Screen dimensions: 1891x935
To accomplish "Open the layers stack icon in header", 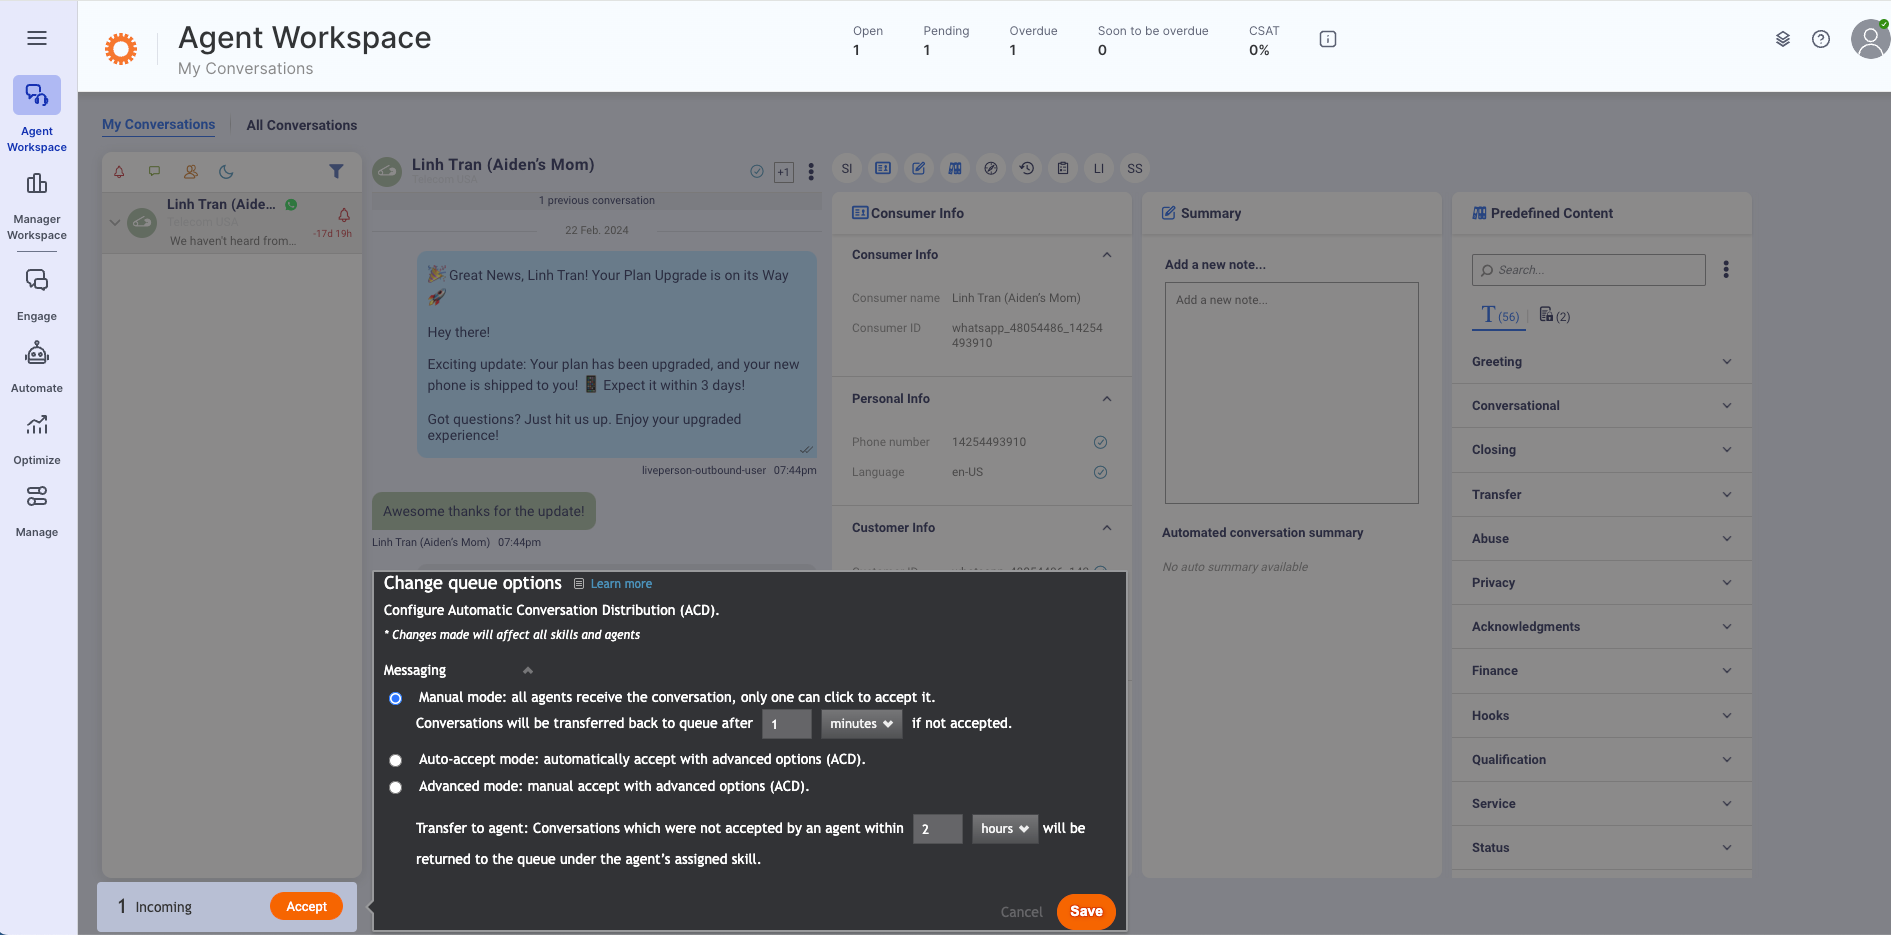I will click(x=1783, y=39).
